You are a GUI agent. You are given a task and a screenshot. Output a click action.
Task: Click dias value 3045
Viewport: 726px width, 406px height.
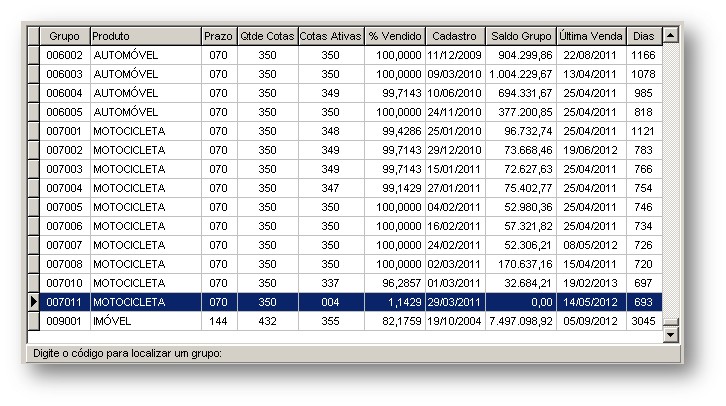tap(644, 321)
